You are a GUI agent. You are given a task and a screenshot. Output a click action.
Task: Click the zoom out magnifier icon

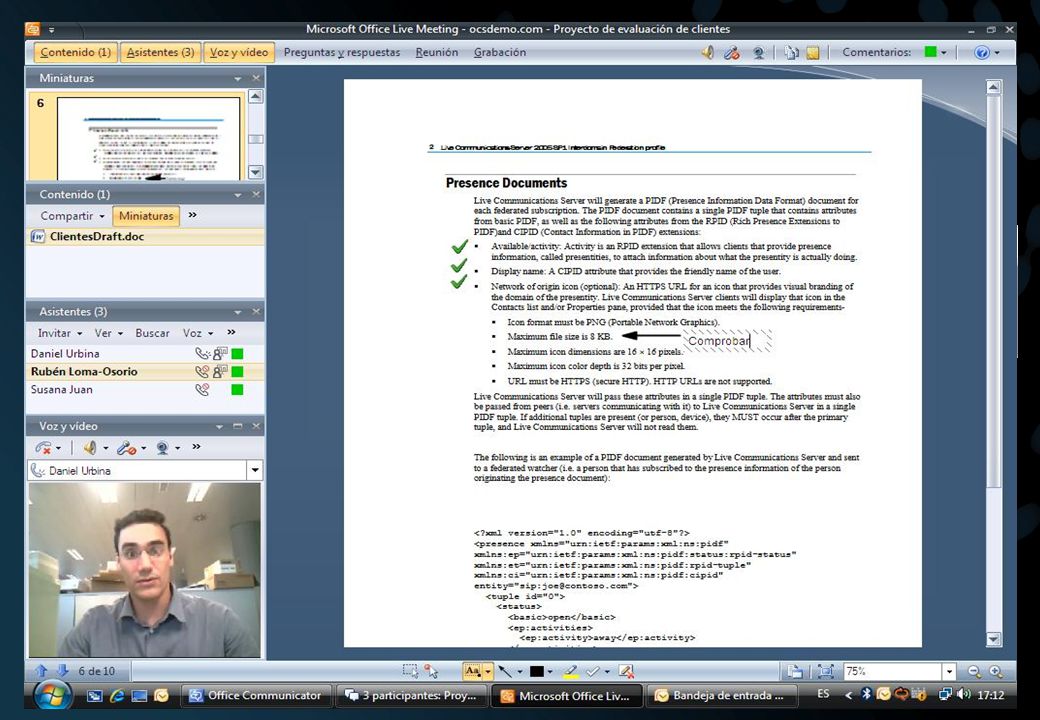click(x=973, y=671)
